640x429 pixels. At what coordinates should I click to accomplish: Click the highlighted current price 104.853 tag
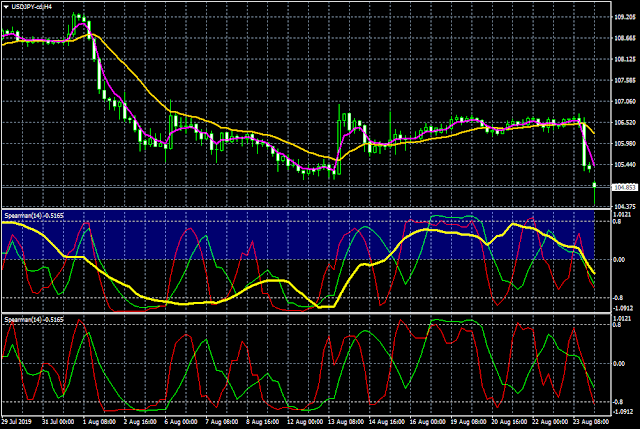pyautogui.click(x=624, y=187)
